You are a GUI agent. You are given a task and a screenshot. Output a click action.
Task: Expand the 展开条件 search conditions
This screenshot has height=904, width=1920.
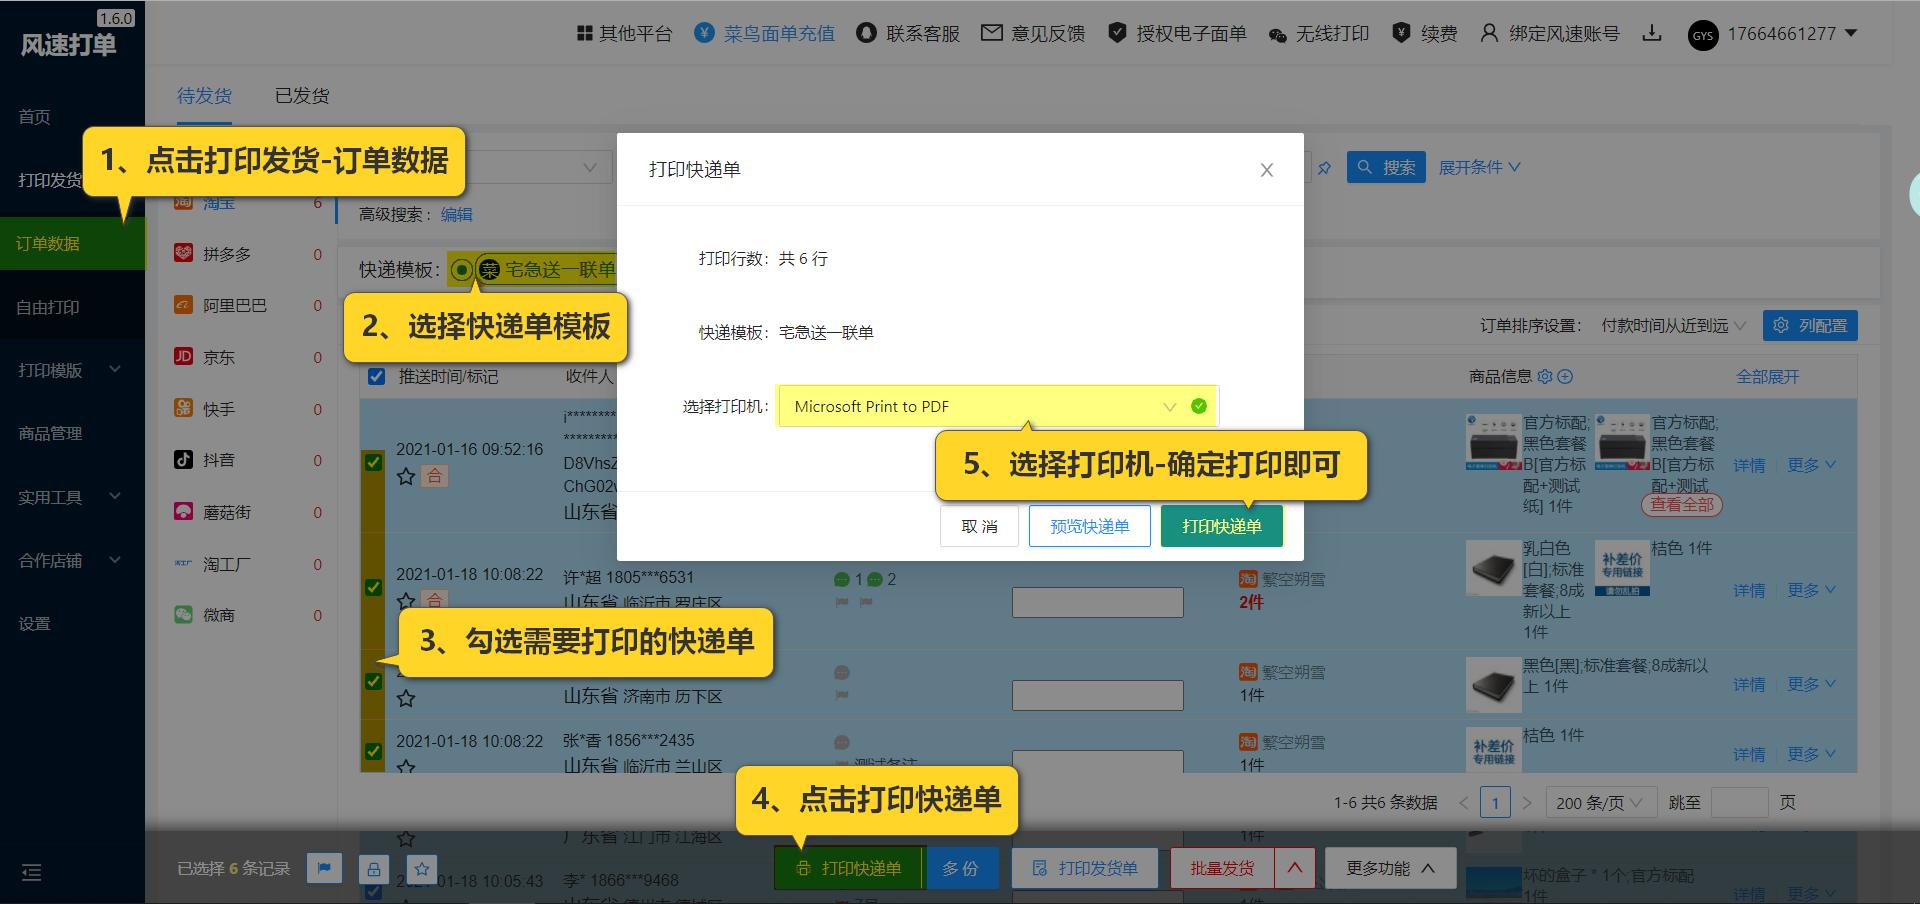point(1478,167)
